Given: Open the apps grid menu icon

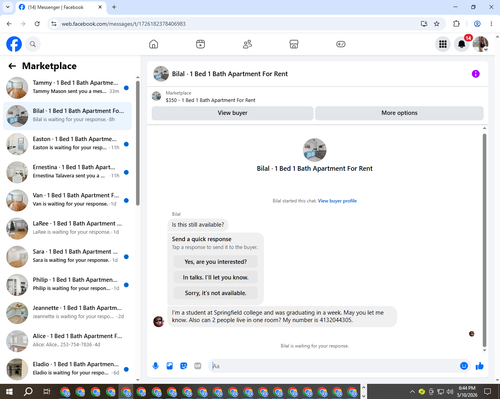Looking at the screenshot, I should coord(443,44).
